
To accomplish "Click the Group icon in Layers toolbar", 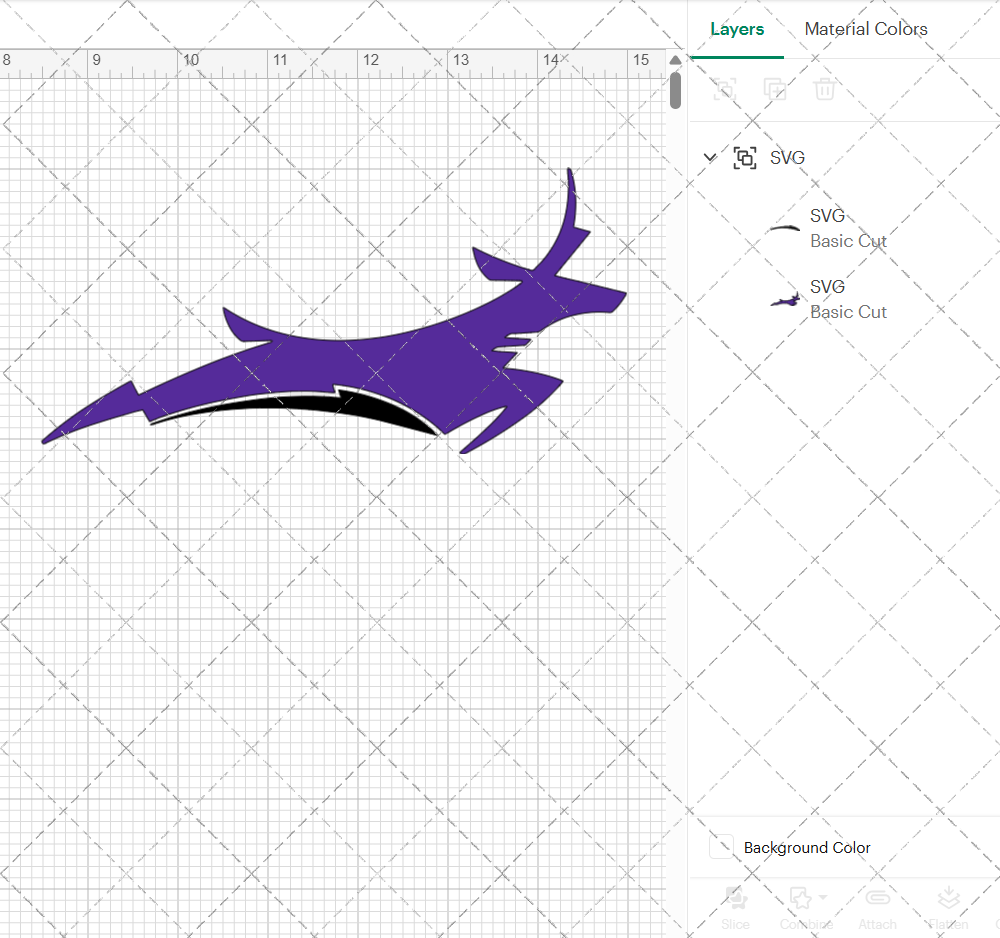I will pos(724,89).
